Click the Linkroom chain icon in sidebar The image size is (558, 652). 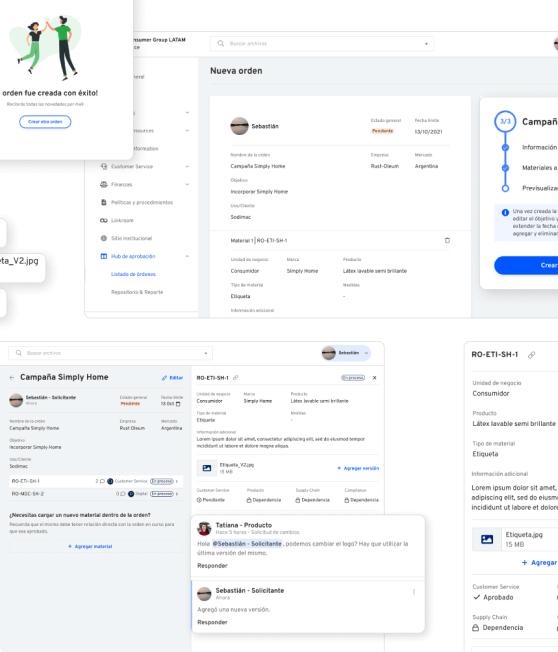click(104, 220)
